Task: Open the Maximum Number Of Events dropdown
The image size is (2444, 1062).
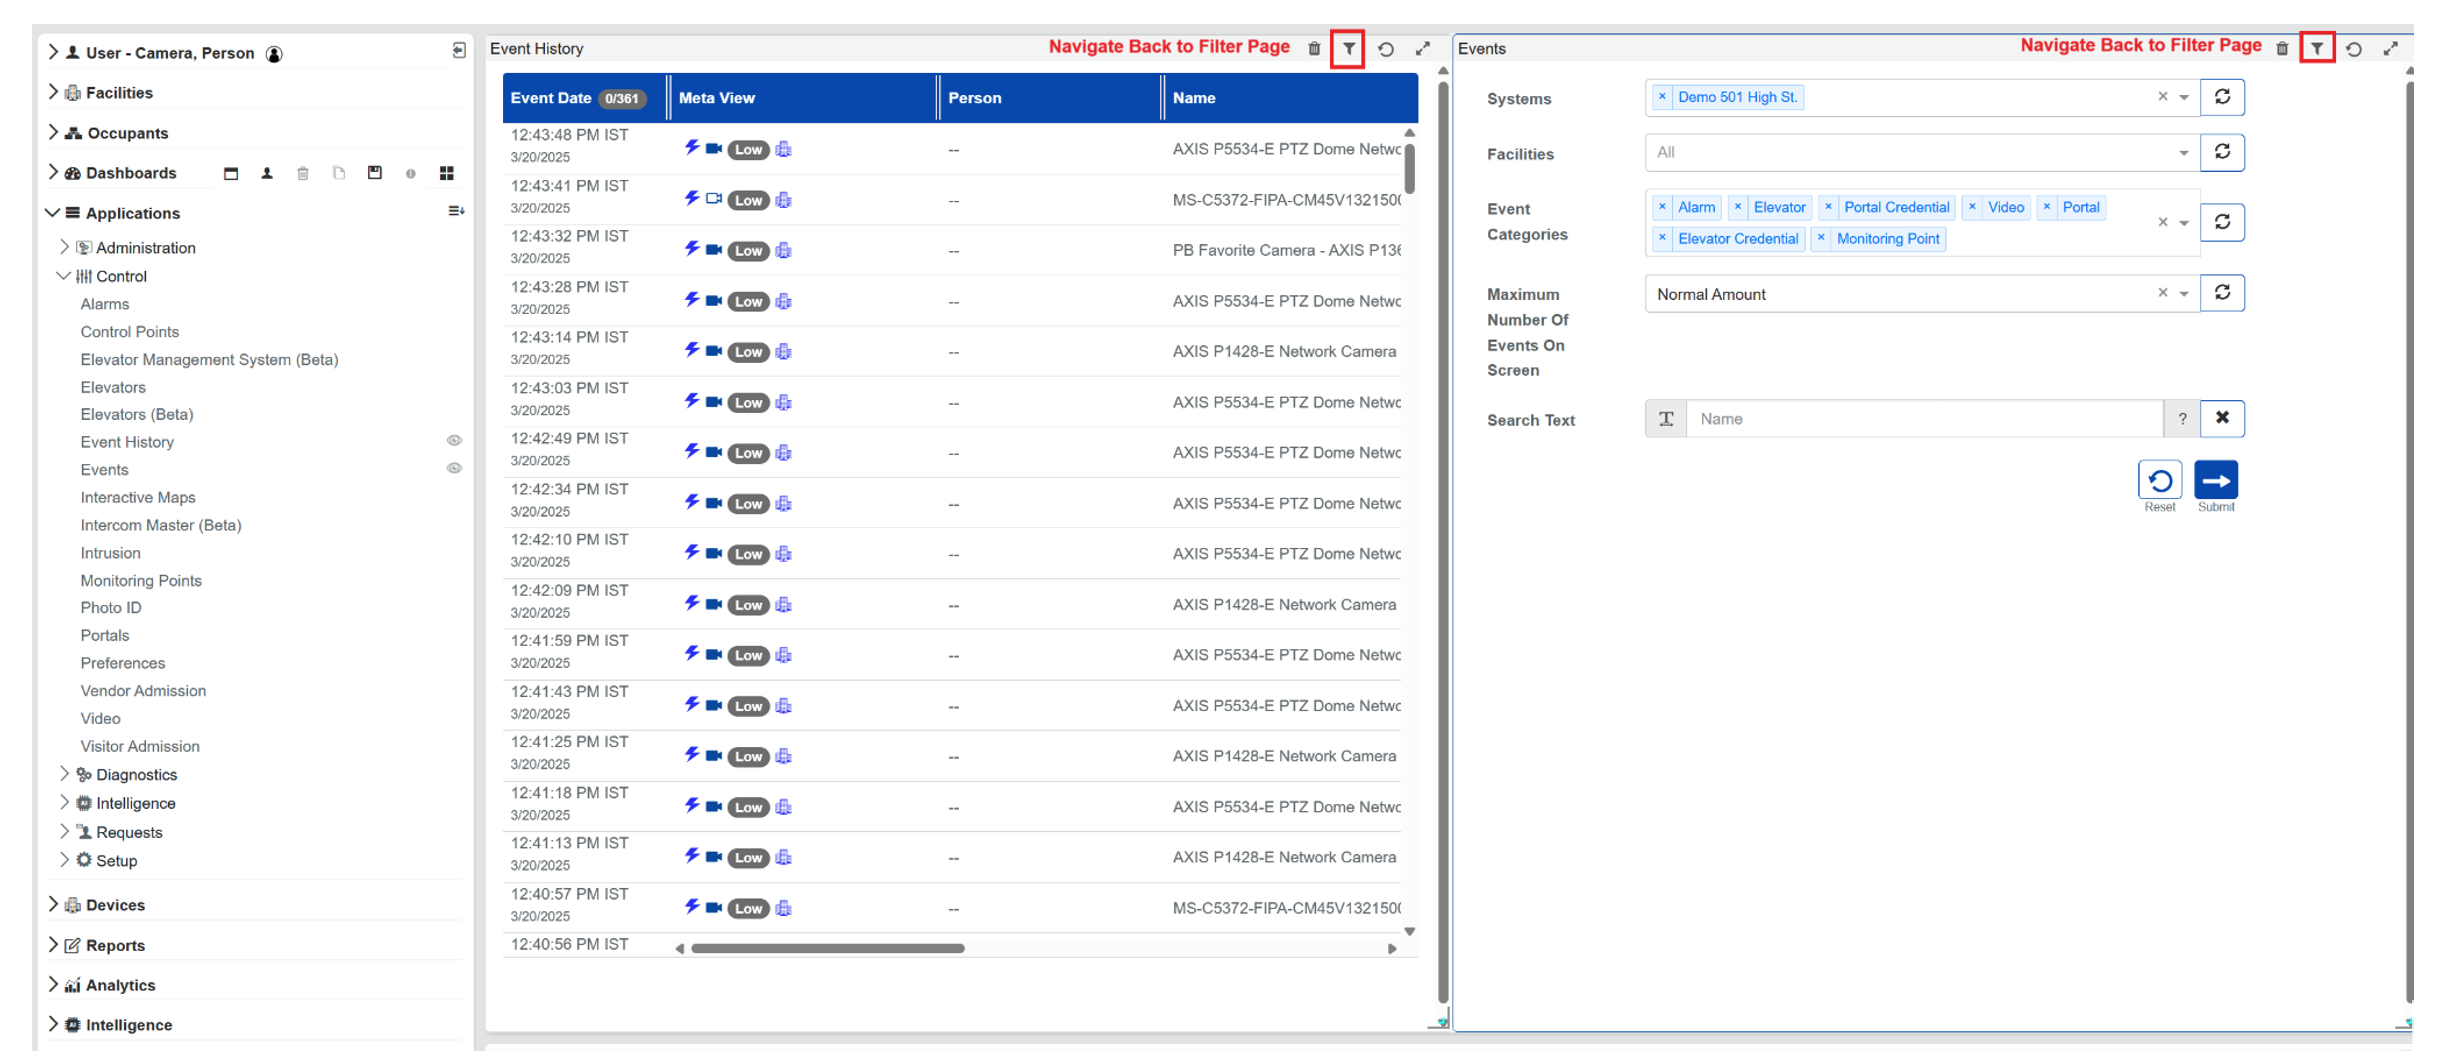Action: coord(2183,294)
